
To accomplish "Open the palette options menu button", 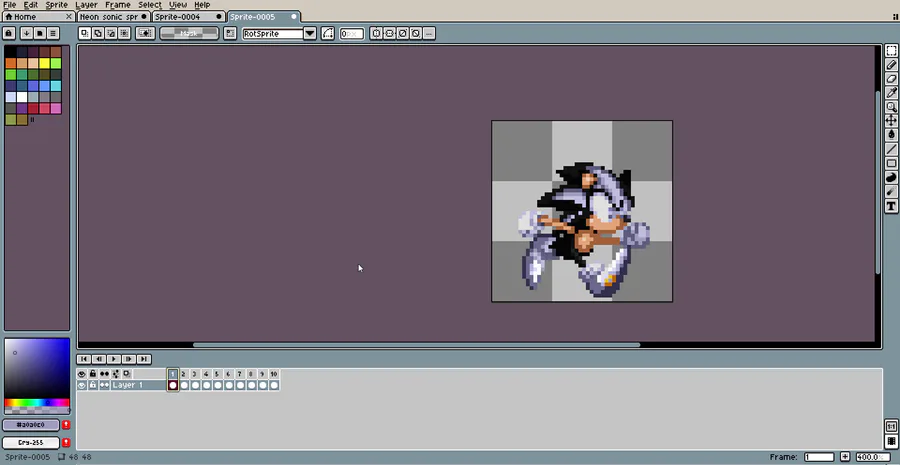I will click(53, 33).
